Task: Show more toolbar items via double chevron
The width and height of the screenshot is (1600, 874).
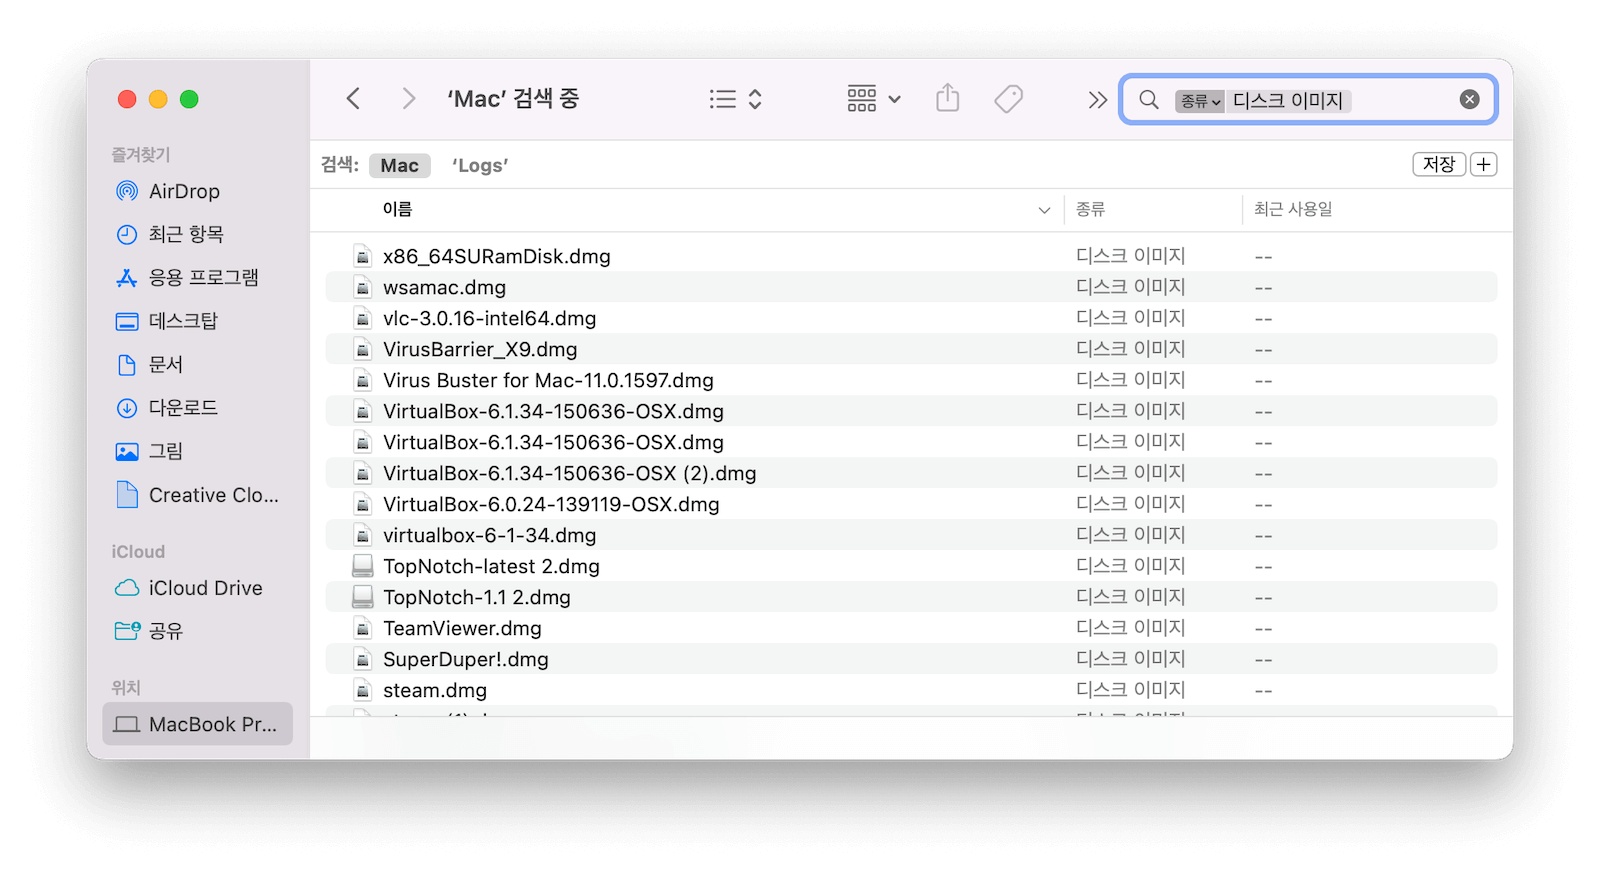Action: point(1097,100)
